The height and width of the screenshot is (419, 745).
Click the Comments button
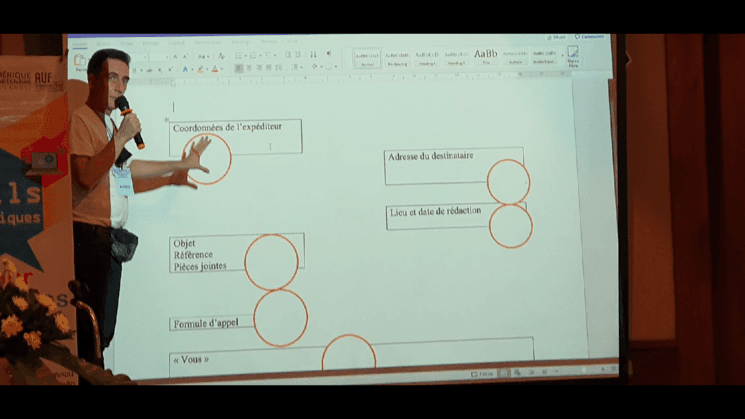tap(590, 37)
